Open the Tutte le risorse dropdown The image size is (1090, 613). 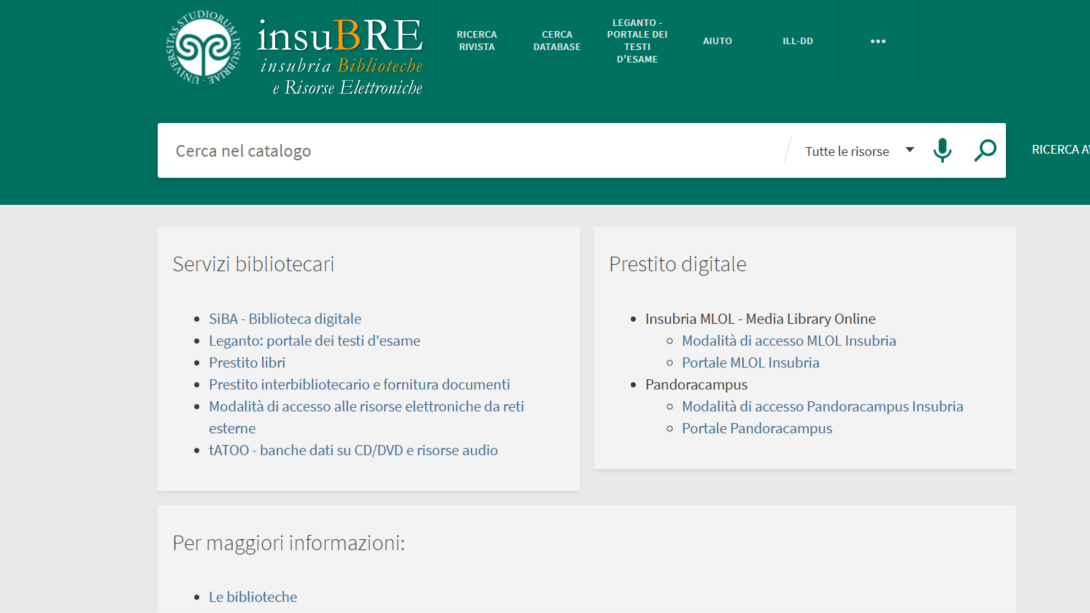860,151
